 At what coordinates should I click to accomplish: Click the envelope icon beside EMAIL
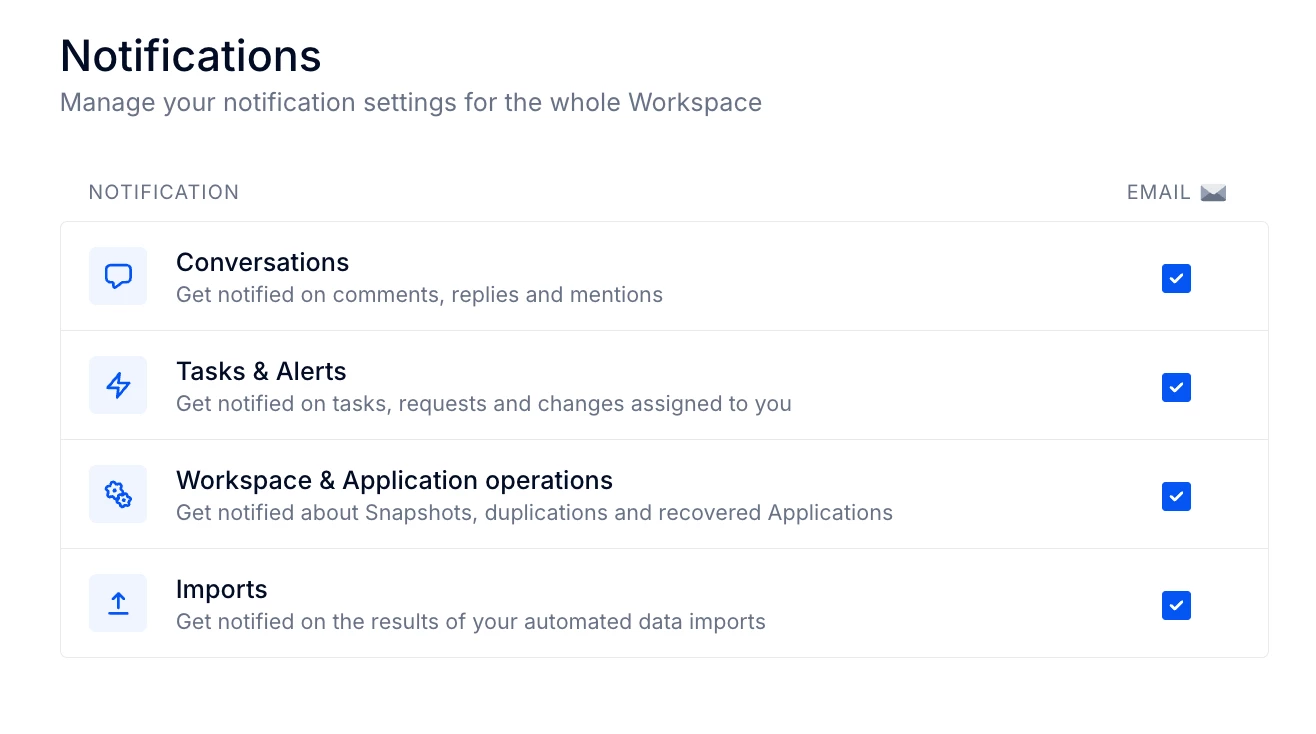tap(1213, 192)
